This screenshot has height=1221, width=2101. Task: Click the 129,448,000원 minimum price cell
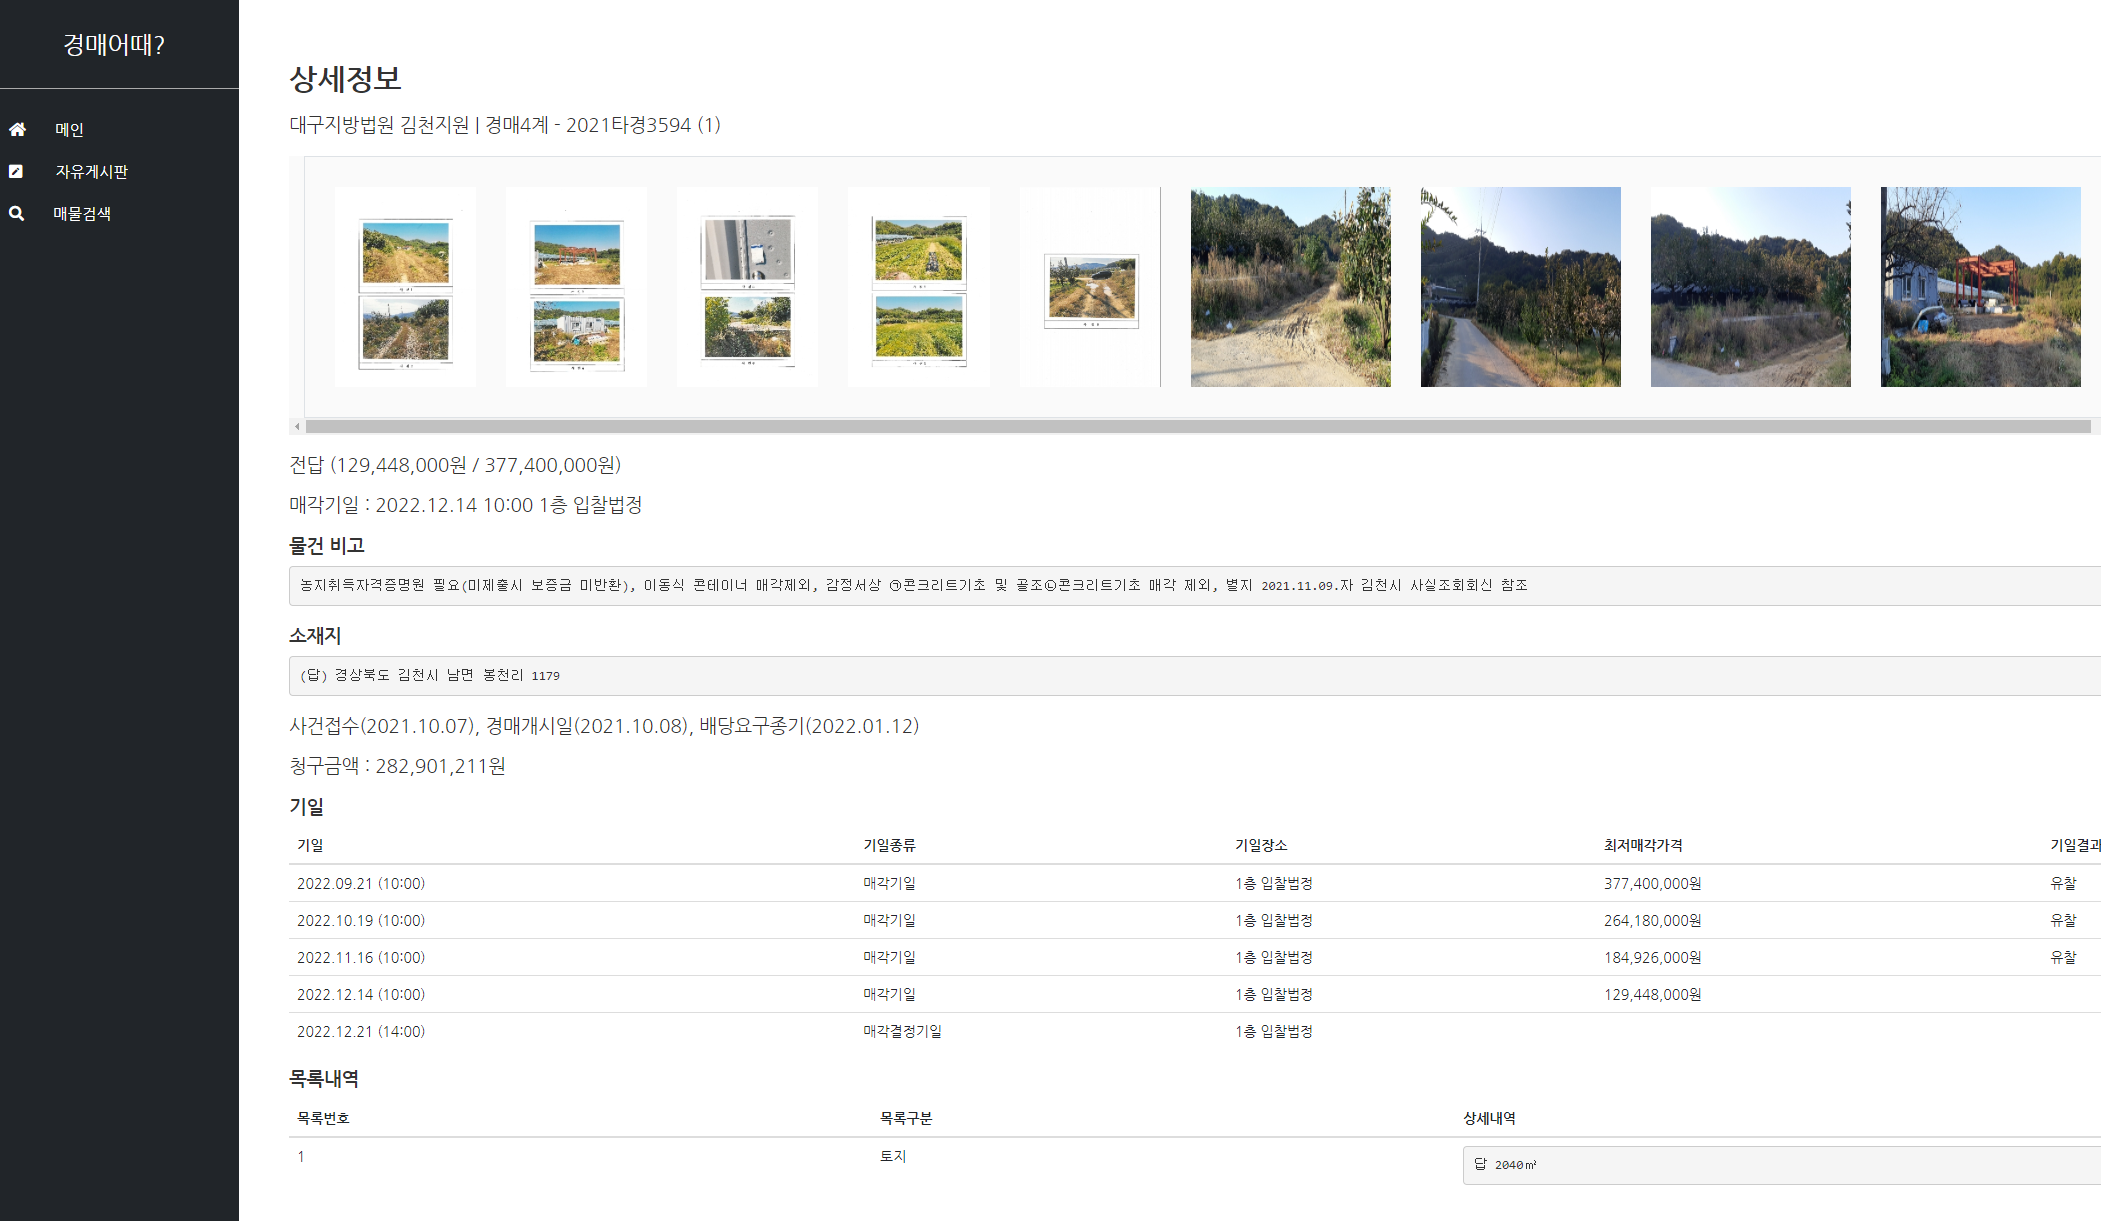pyautogui.click(x=1653, y=995)
